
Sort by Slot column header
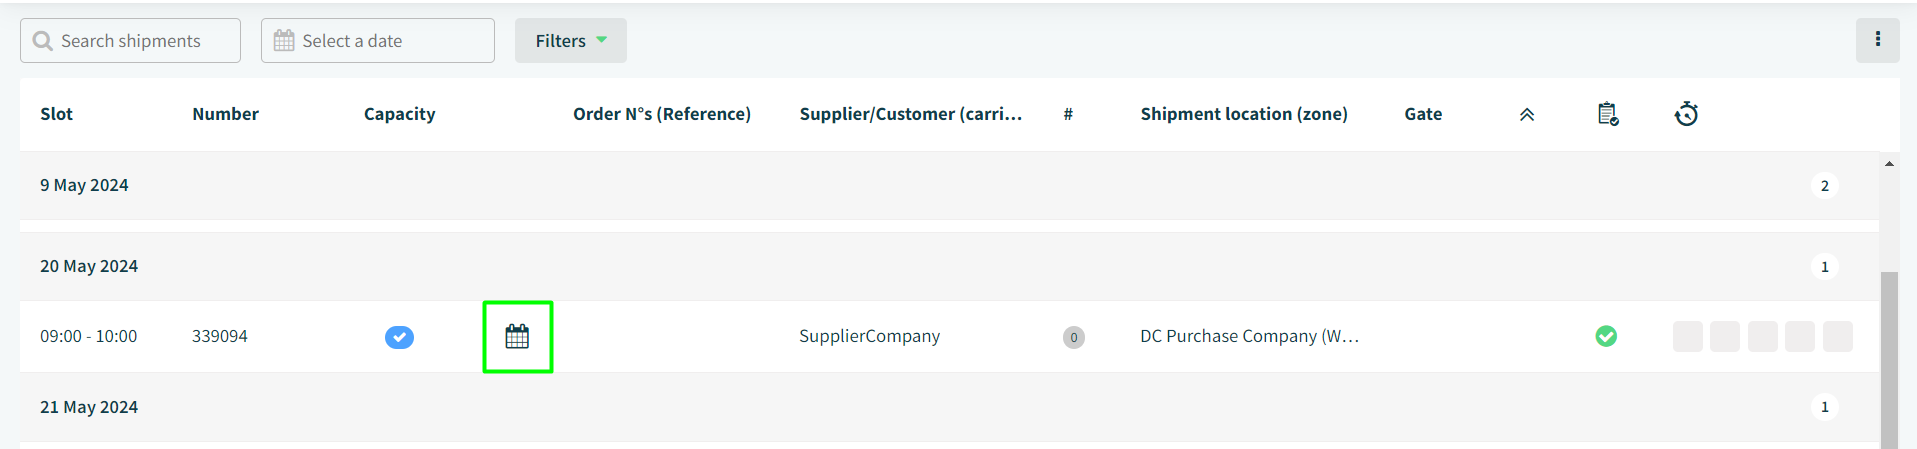pyautogui.click(x=57, y=114)
